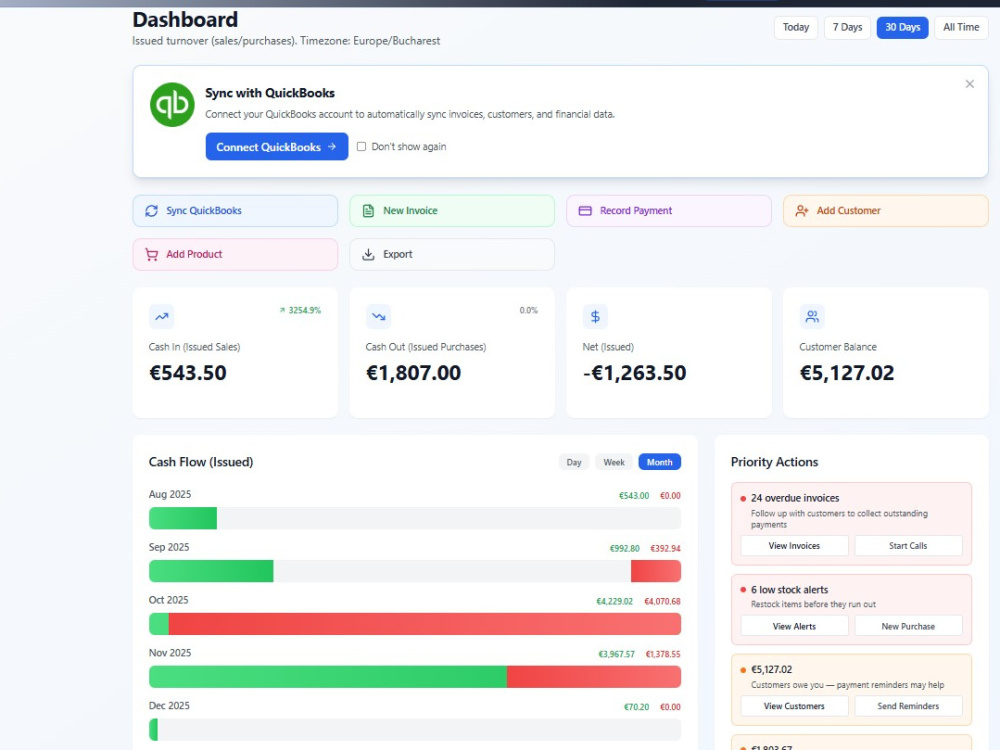The image size is (1000, 750).
Task: Create a New Invoice
Action: pos(452,211)
